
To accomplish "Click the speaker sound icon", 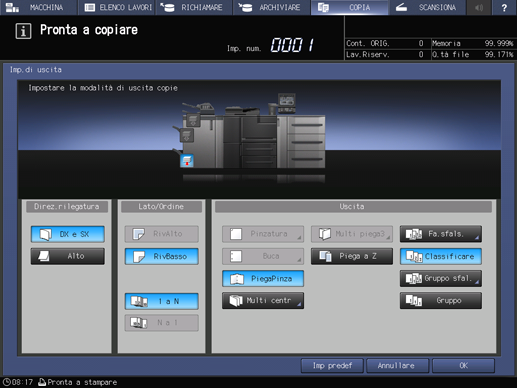I will point(479,7).
